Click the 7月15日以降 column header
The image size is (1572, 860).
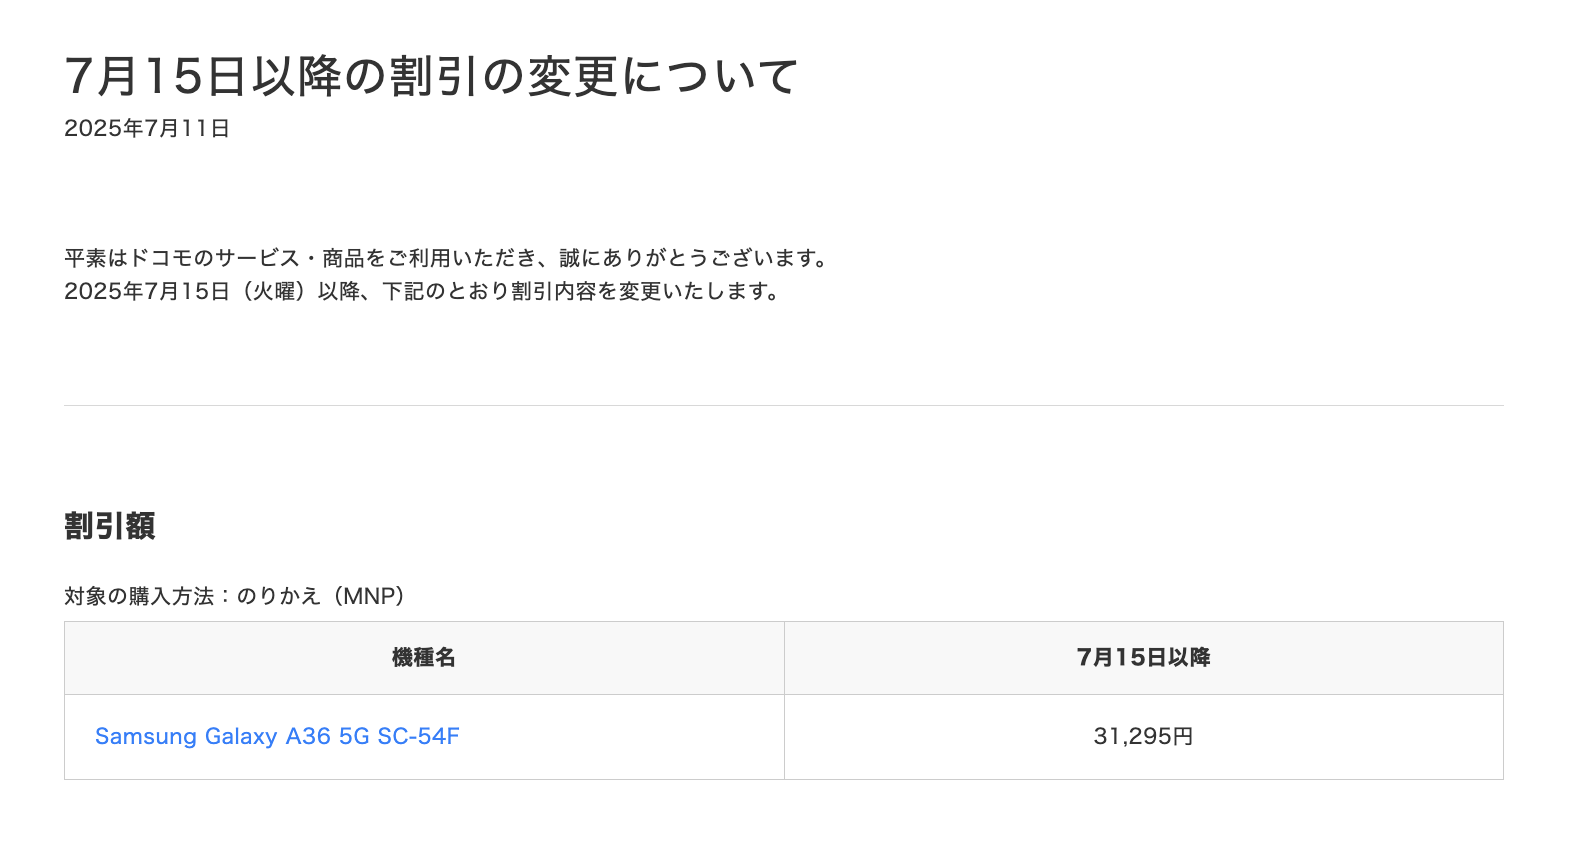pyautogui.click(x=1144, y=657)
